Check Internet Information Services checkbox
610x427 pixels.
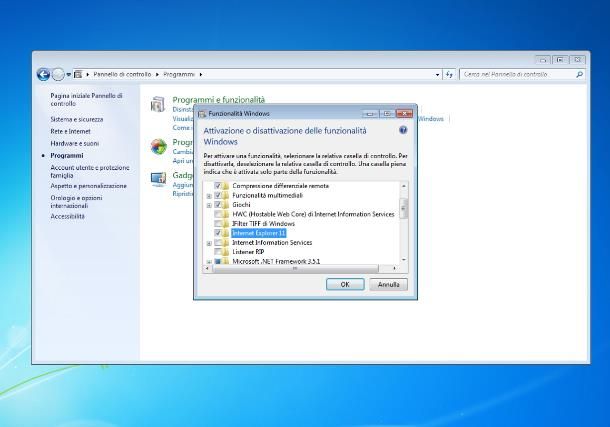tap(218, 243)
